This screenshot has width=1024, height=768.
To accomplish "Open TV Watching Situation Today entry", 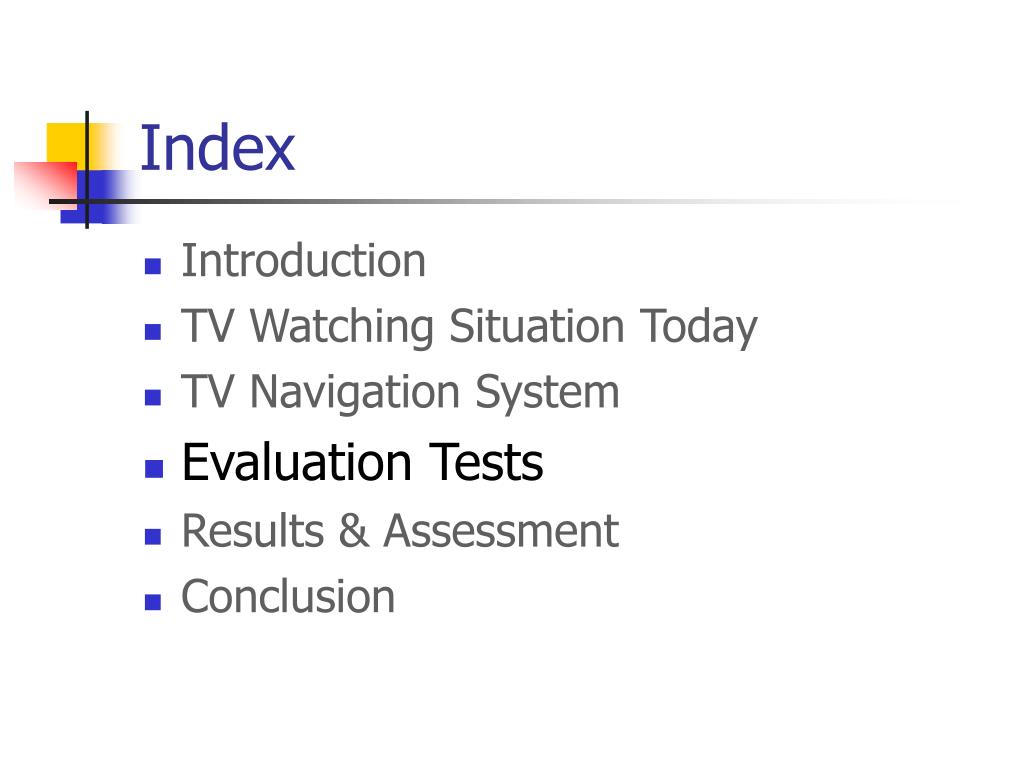I will pos(469,327).
